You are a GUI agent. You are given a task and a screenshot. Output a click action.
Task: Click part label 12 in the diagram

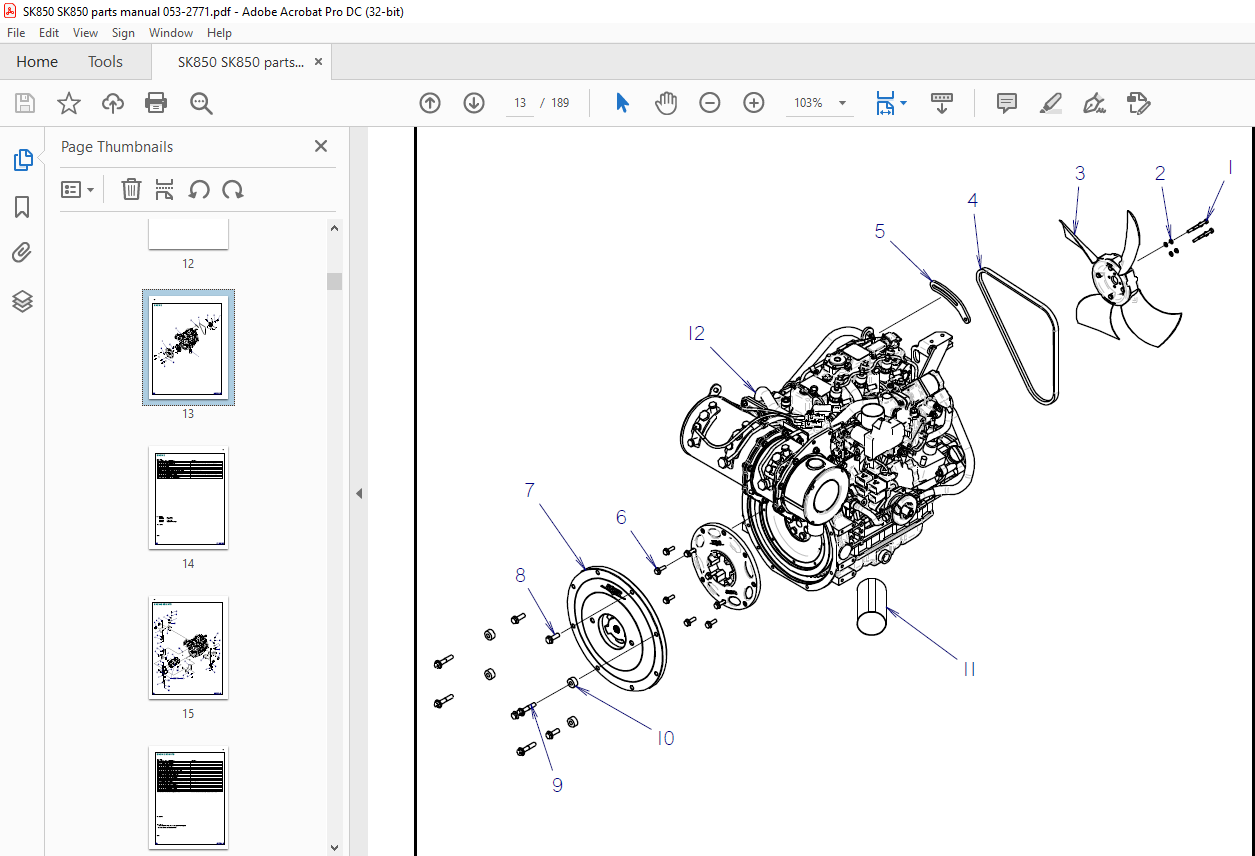(697, 333)
